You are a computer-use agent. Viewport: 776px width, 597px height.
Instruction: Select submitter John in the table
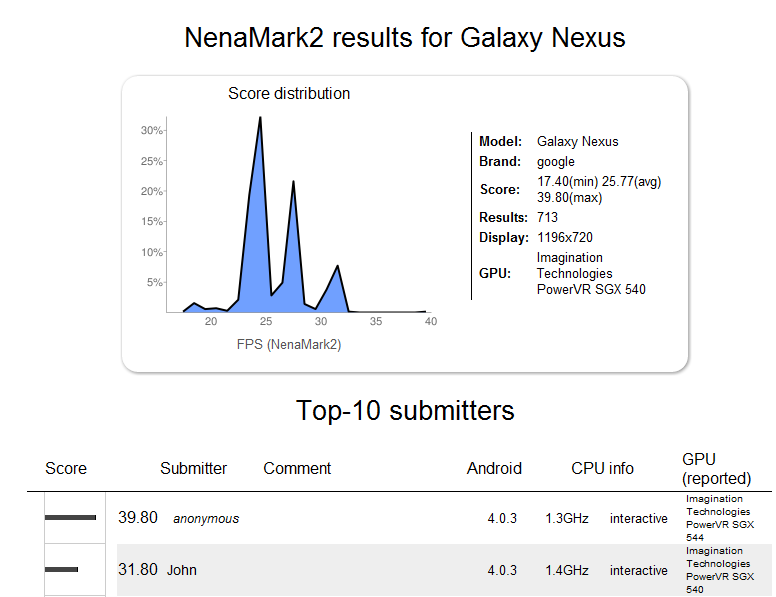pyautogui.click(x=182, y=570)
